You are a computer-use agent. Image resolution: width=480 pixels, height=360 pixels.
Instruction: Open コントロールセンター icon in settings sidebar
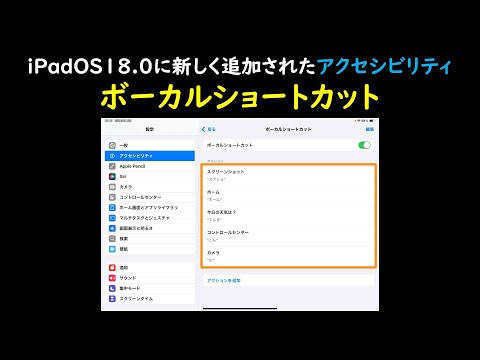click(112, 197)
